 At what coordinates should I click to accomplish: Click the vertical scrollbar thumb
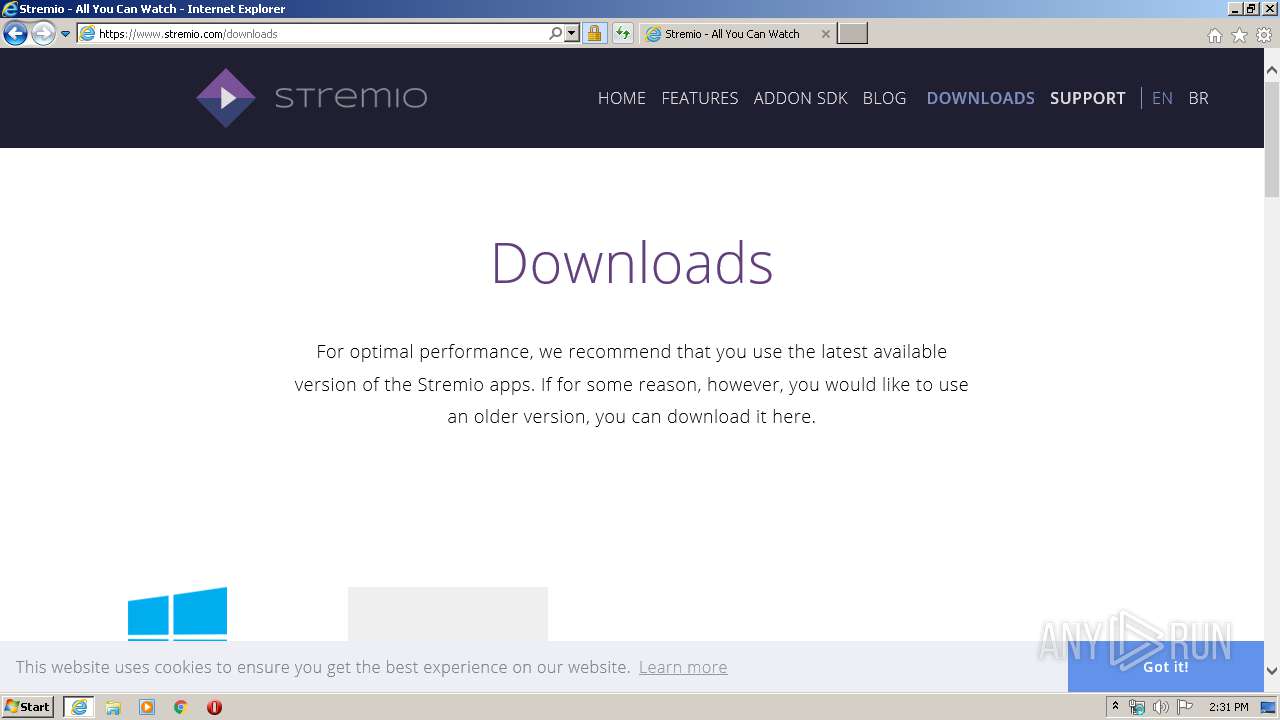pos(1272,140)
